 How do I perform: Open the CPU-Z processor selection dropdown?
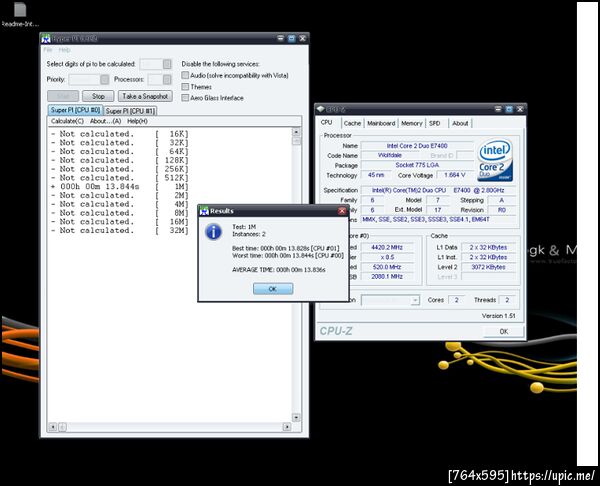point(415,300)
